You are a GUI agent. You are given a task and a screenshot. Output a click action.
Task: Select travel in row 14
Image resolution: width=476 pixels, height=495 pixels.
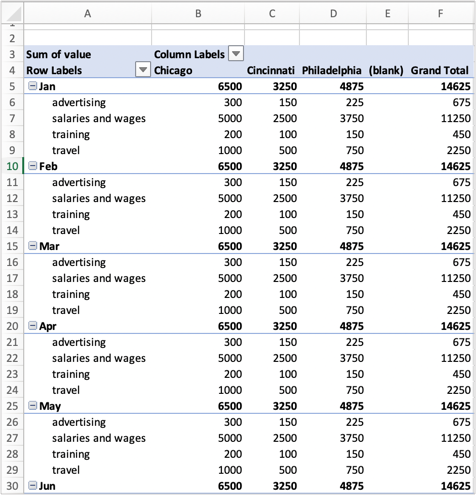66,230
